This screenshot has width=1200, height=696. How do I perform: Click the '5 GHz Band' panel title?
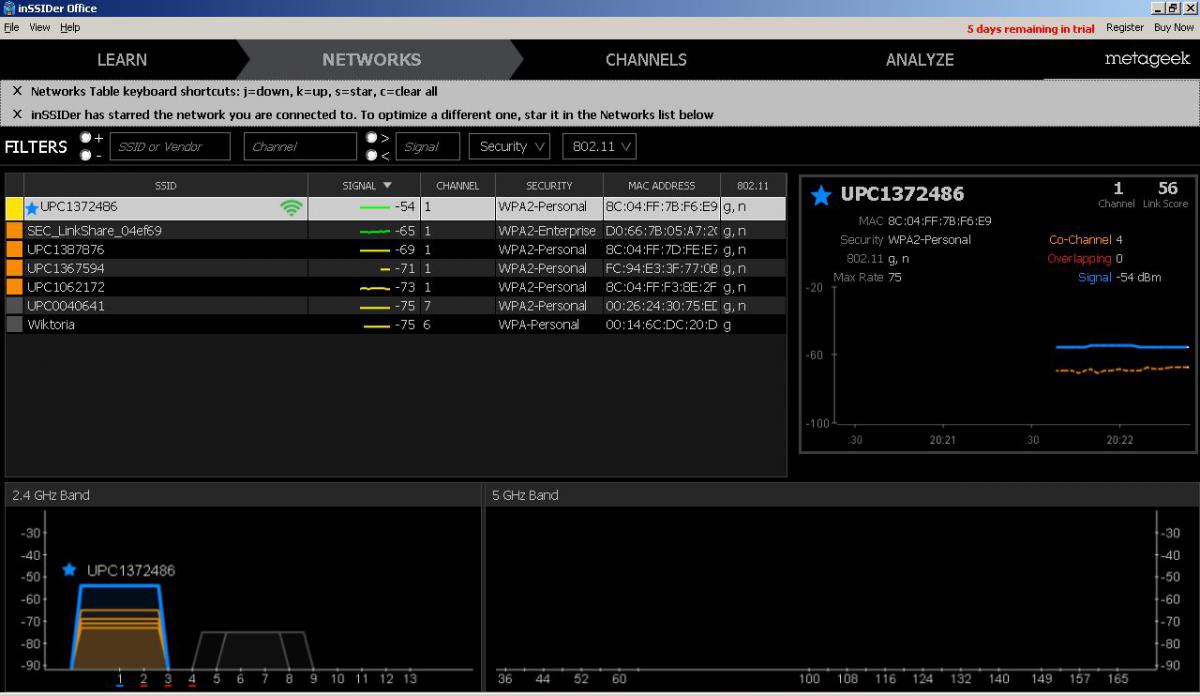pyautogui.click(x=525, y=495)
